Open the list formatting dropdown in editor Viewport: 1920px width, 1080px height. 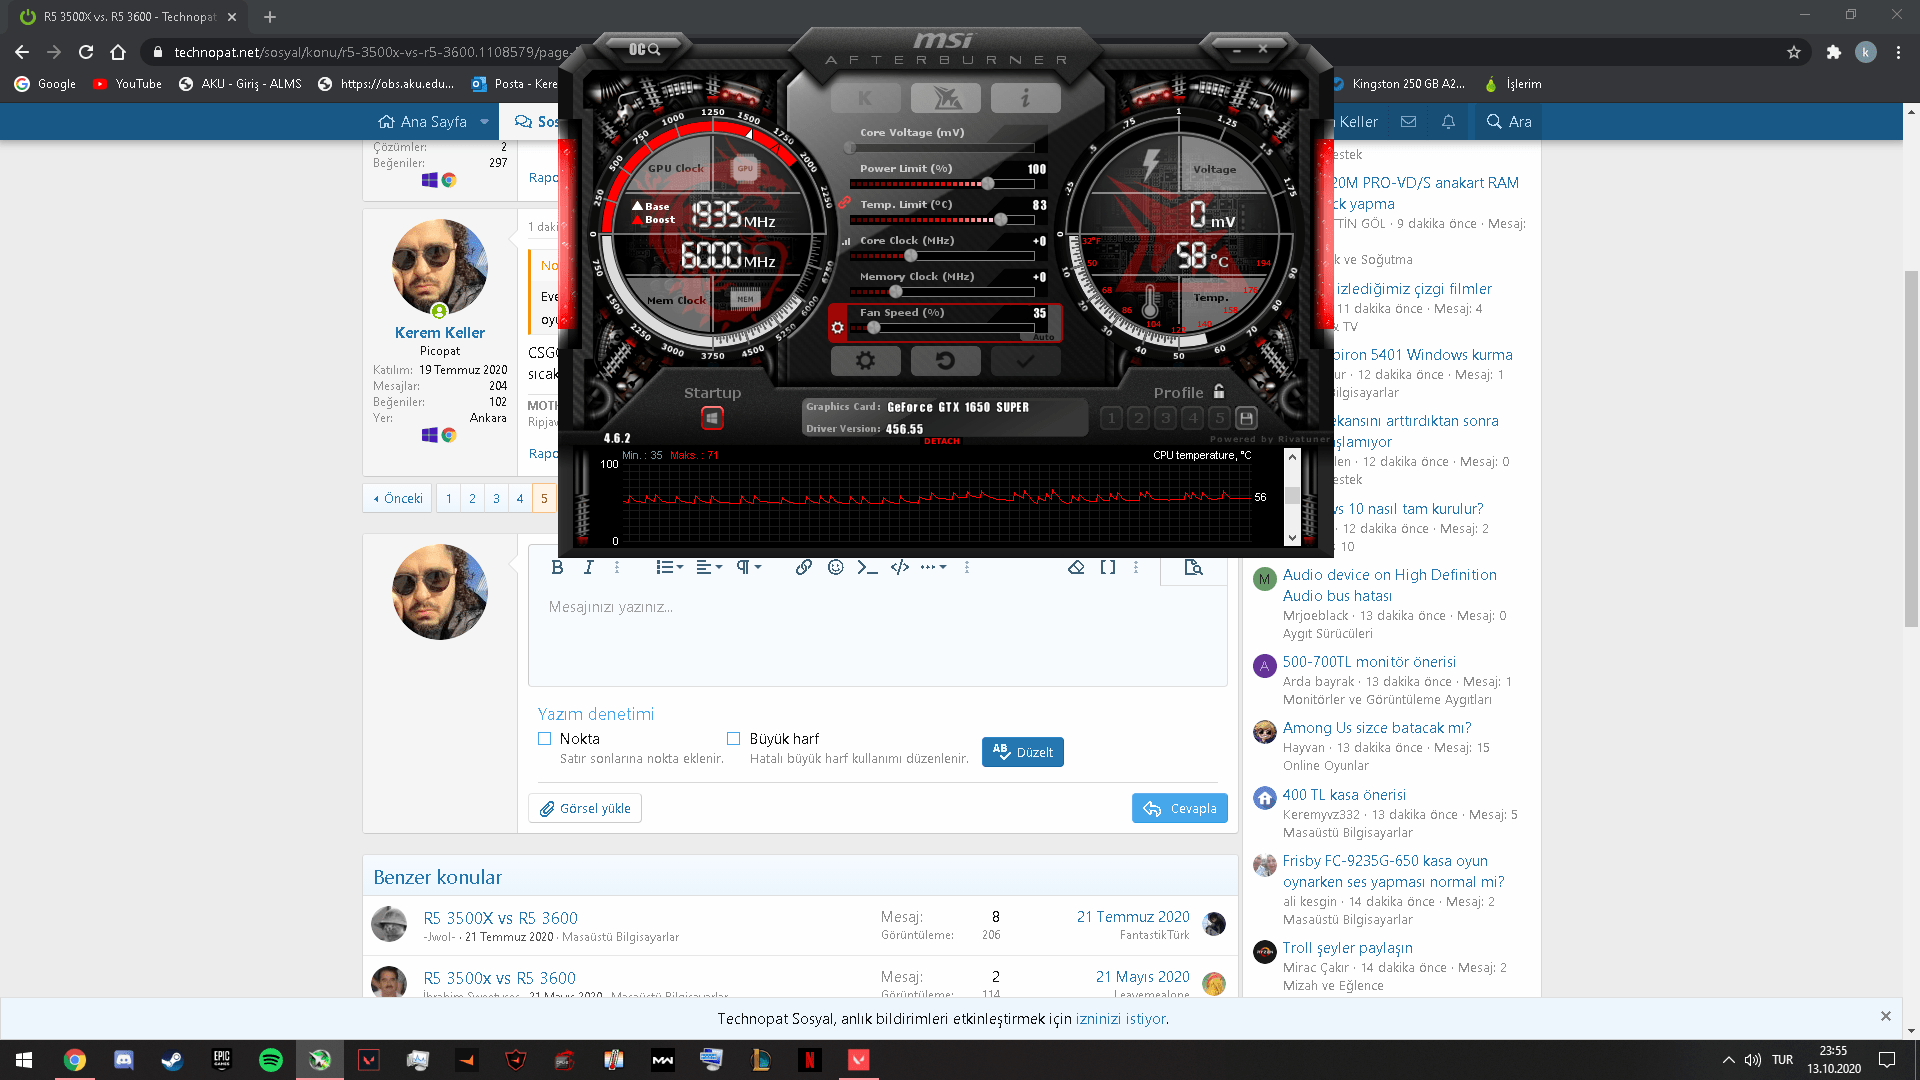(x=669, y=567)
